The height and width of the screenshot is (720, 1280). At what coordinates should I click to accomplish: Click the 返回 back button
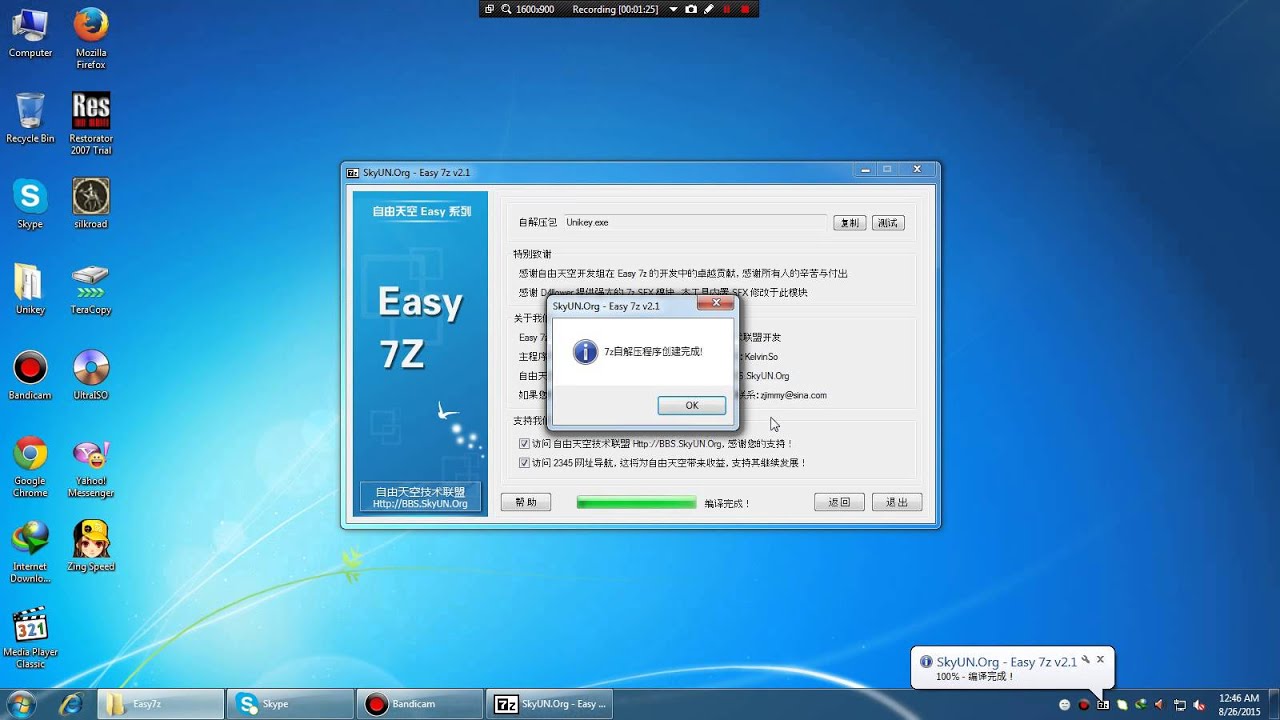coord(839,502)
